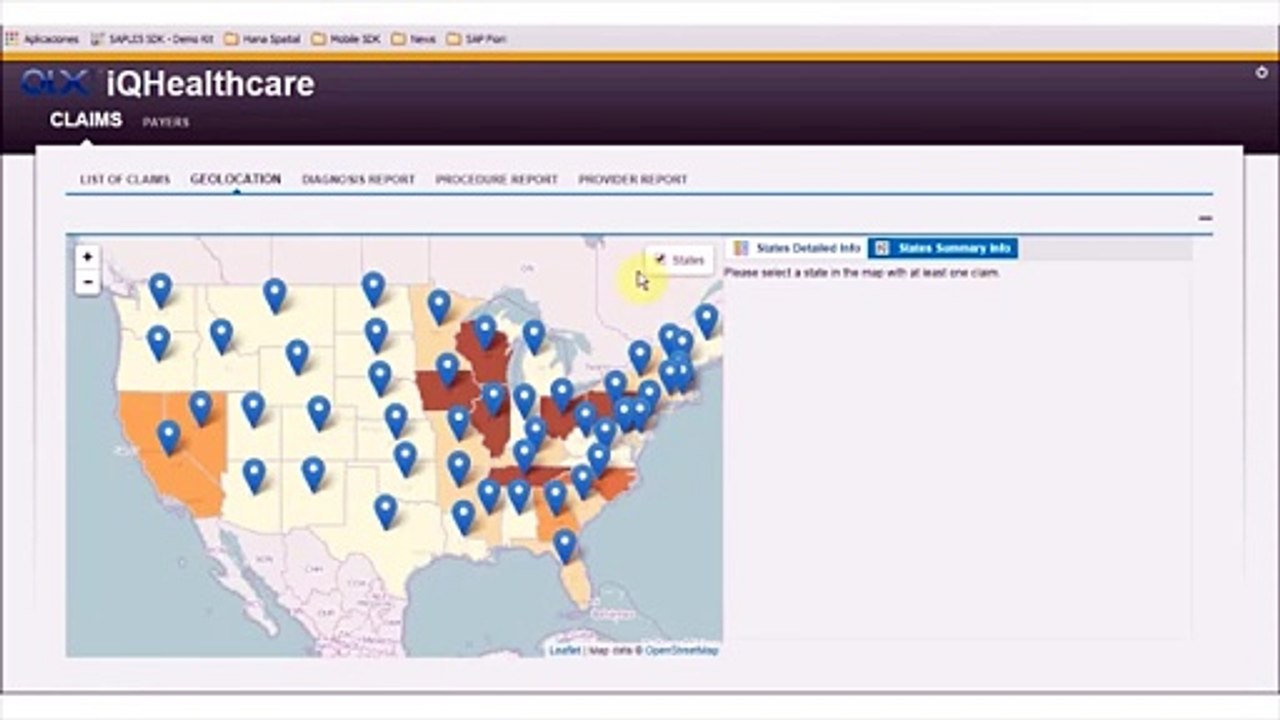Viewport: 1280px width, 720px height.
Task: Open the OpenStreetMap attribution link
Action: point(682,650)
